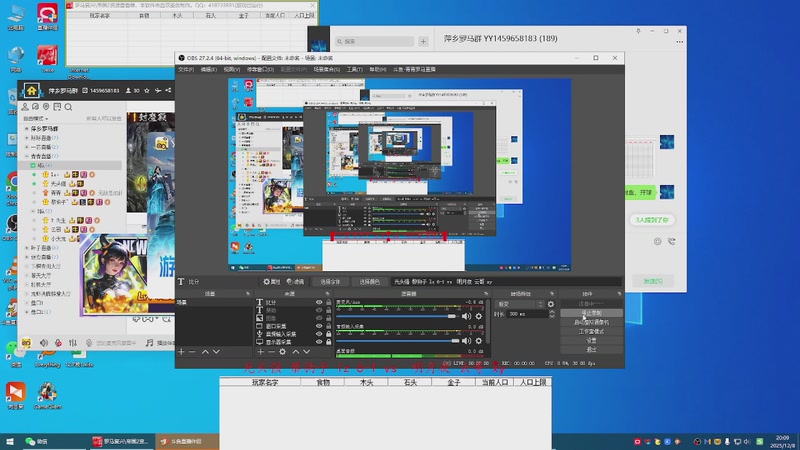Open the 工具(T) menu in OBS
Viewport: 800px width, 450px height.
pyautogui.click(x=355, y=69)
